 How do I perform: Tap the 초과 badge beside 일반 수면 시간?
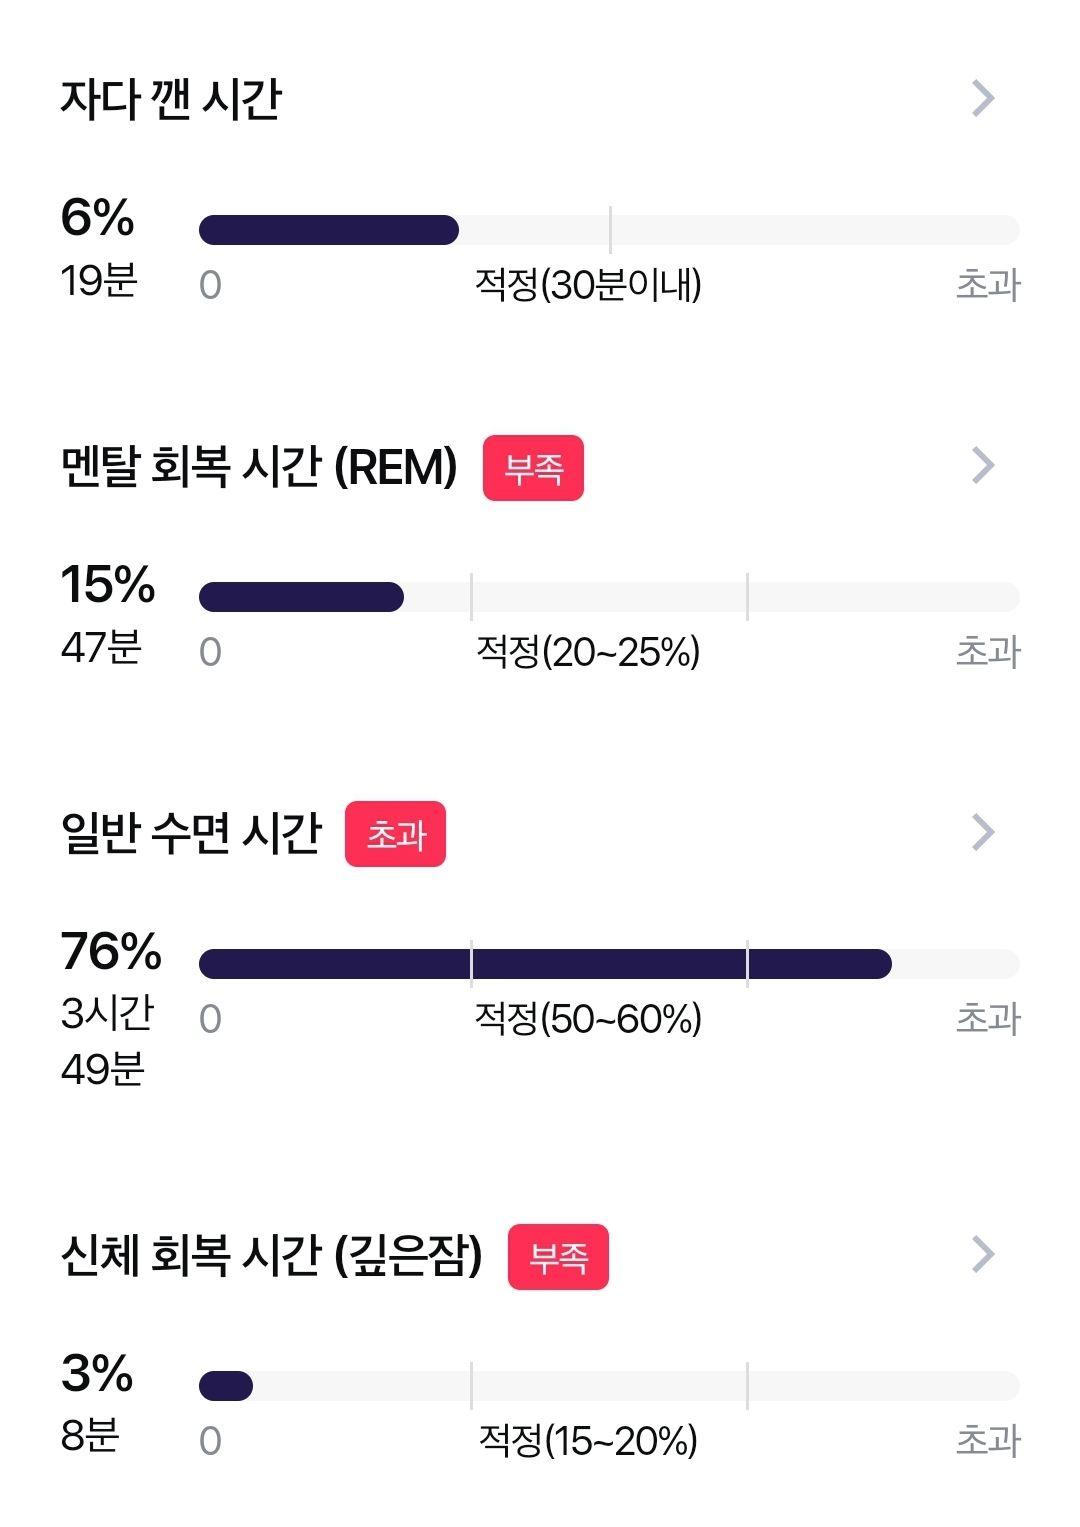[395, 834]
